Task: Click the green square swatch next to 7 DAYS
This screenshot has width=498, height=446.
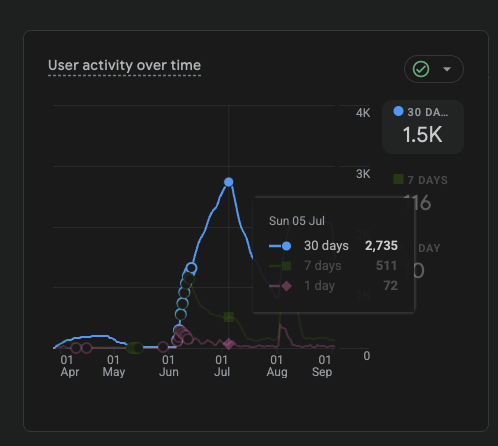Action: tap(398, 179)
